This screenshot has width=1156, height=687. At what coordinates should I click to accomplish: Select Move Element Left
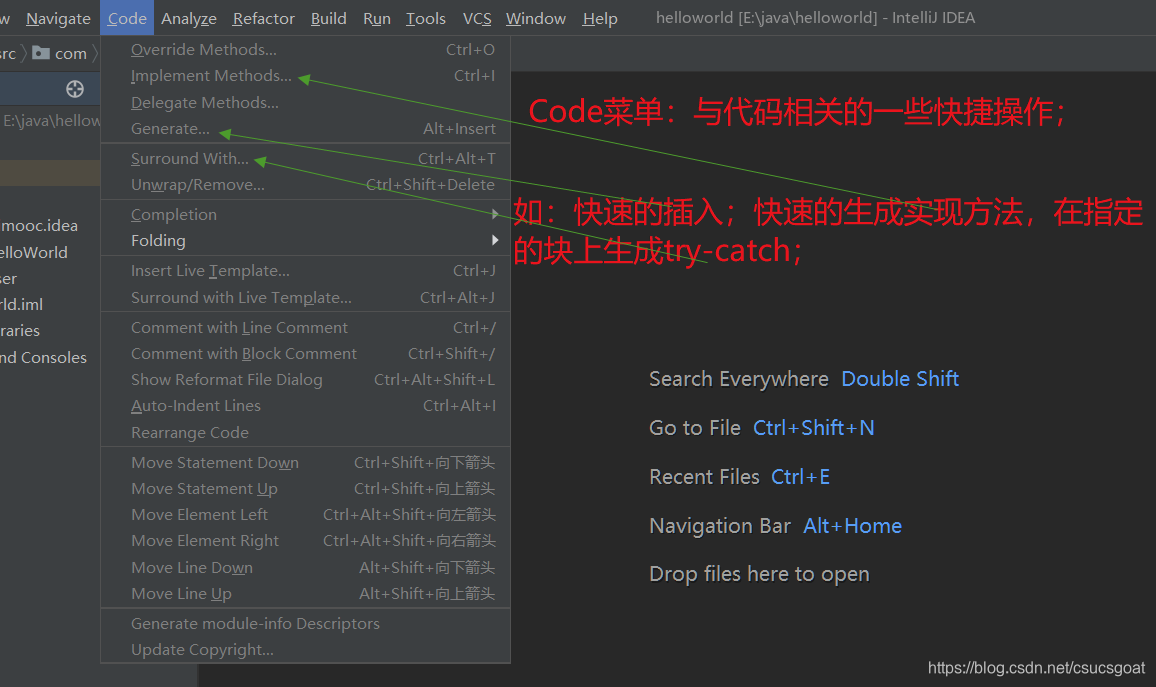click(x=305, y=515)
